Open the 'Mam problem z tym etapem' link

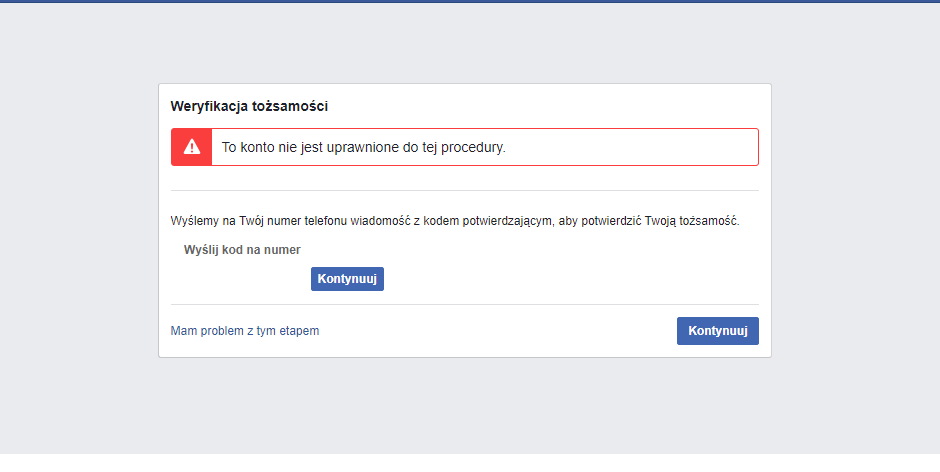[245, 331]
